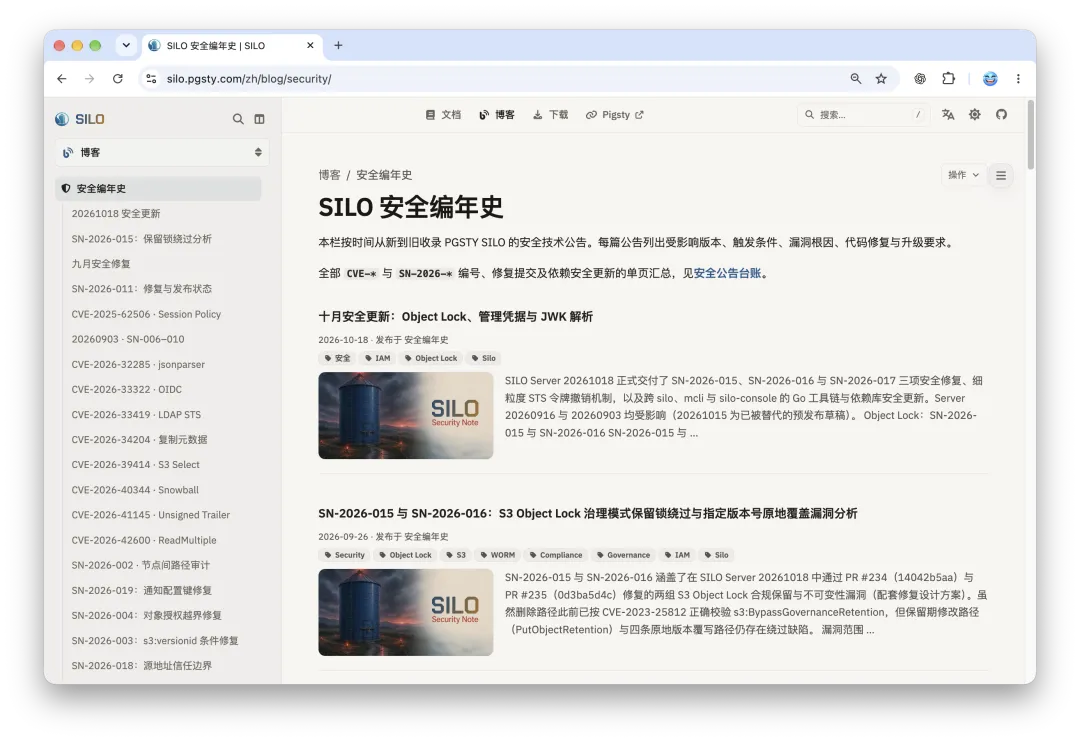1080x742 pixels.
Task: Open the 安全公告台账 link
Action: tap(727, 274)
